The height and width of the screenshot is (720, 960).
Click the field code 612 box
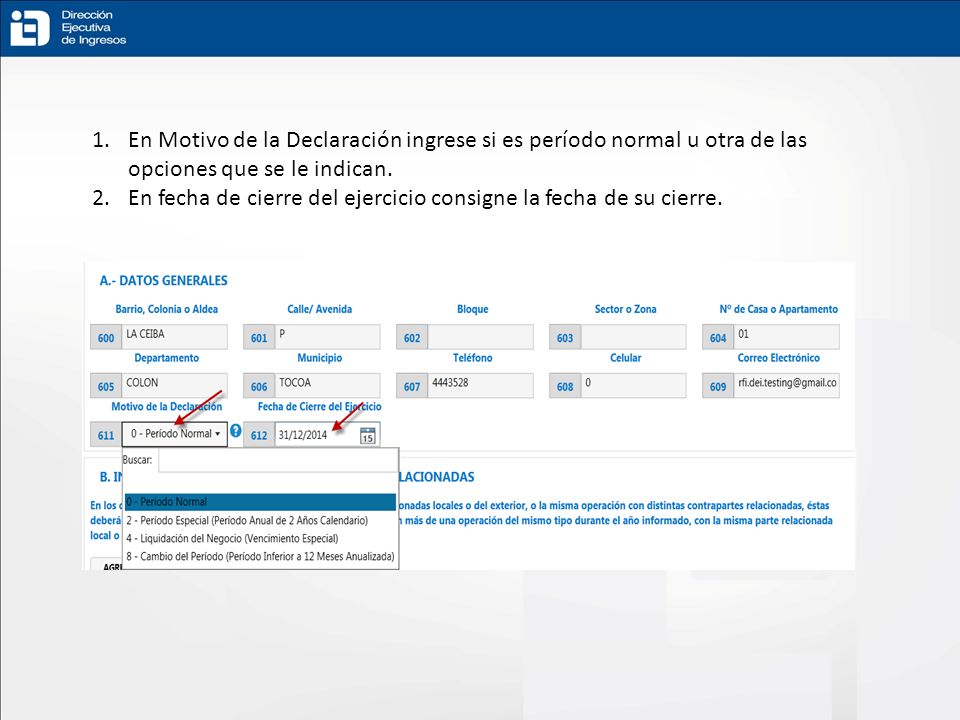[259, 435]
